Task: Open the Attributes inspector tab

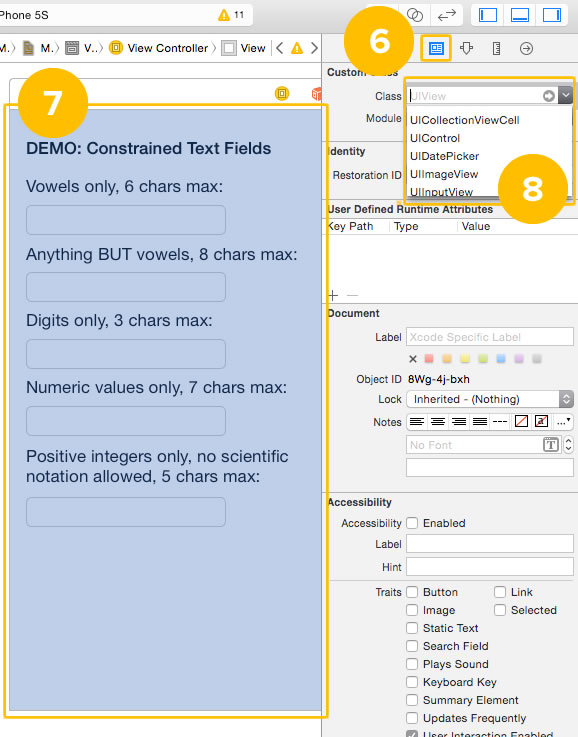Action: click(x=466, y=48)
